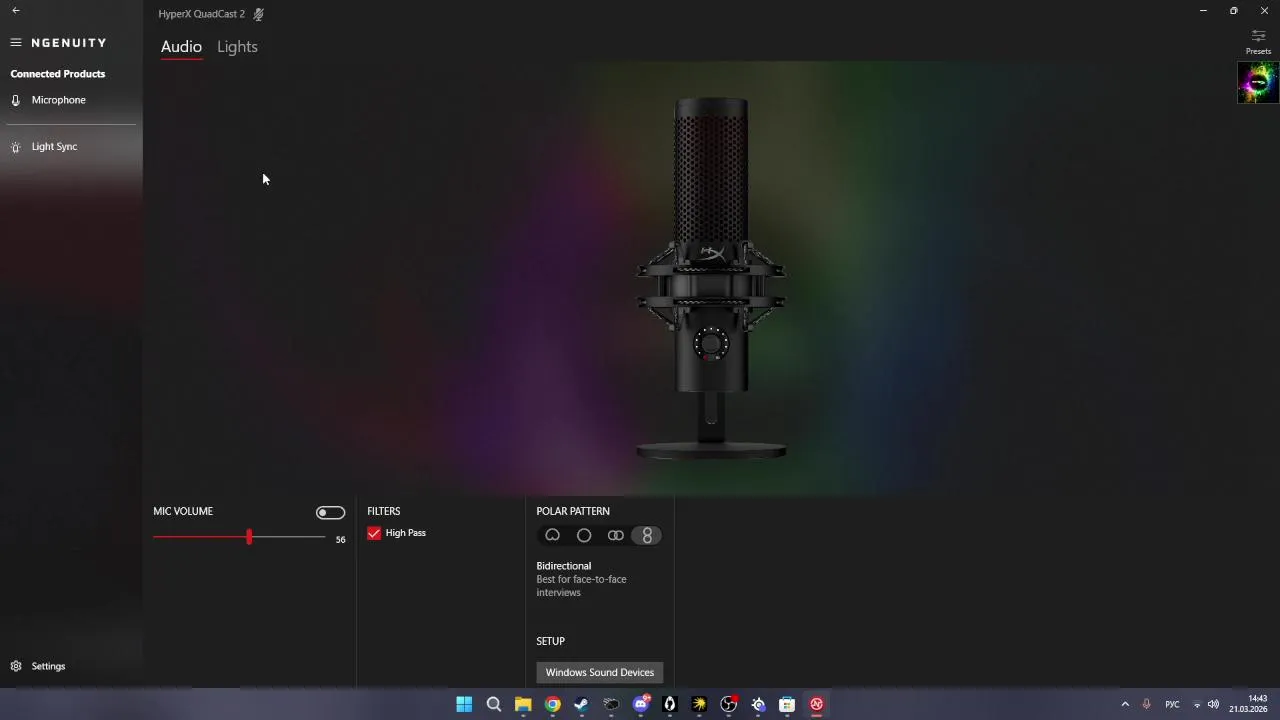Click the Bidirectional description title
The height and width of the screenshot is (720, 1280).
click(564, 566)
